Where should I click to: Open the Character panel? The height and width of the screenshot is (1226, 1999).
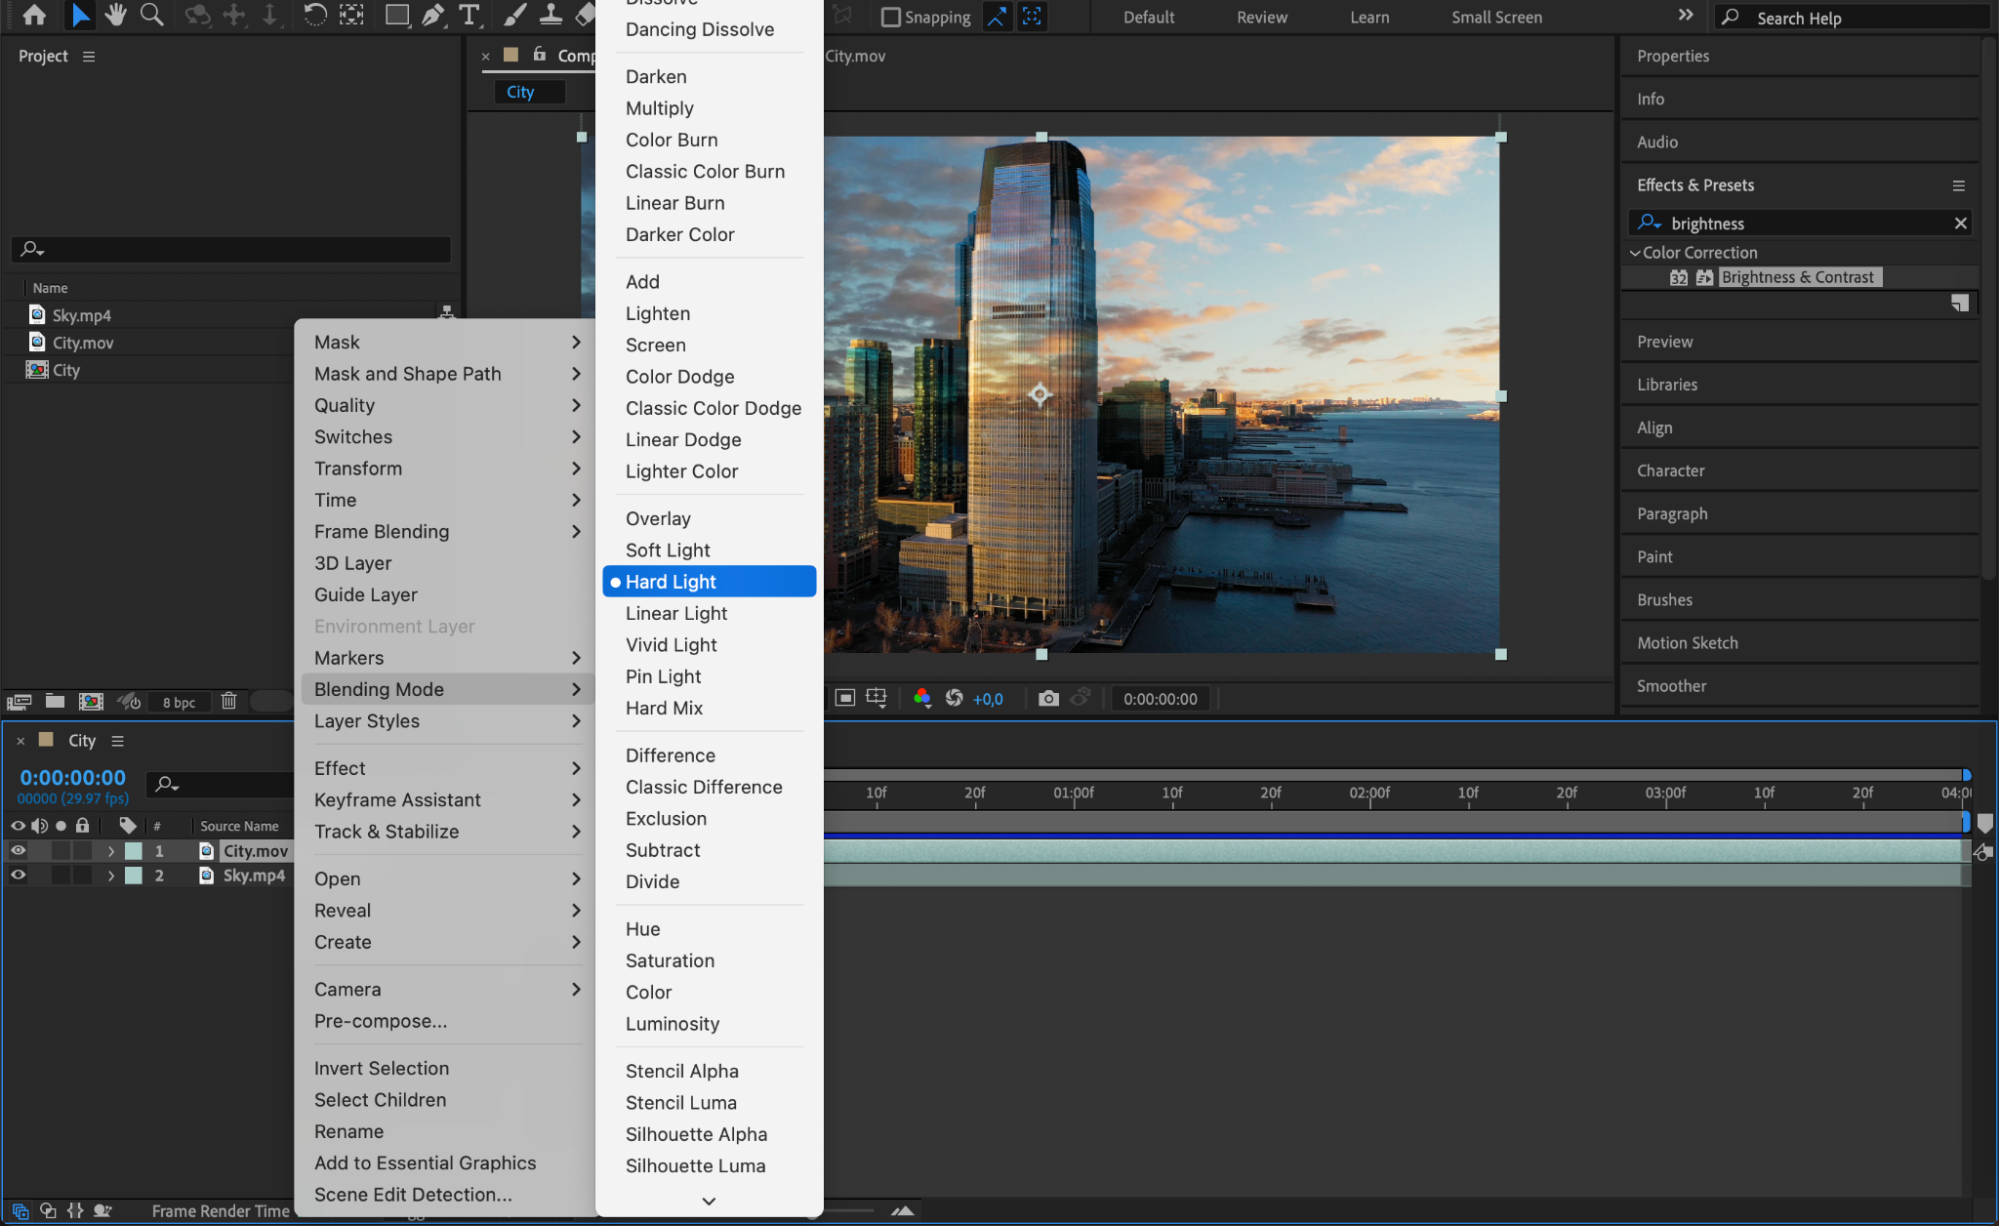[x=1670, y=470]
